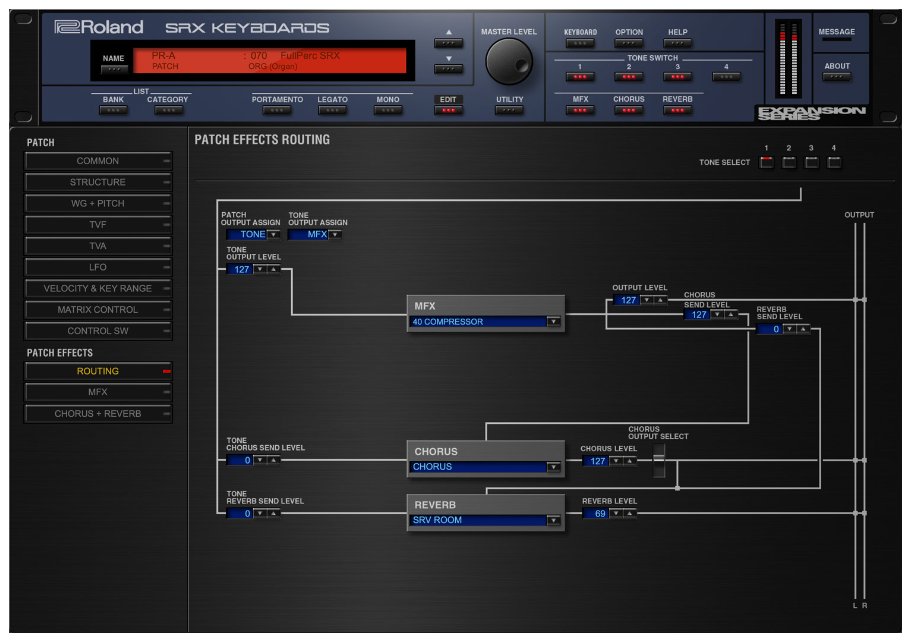This screenshot has height=643, width=911.
Task: Decrease MFX Reverb Send Level value
Action: [790, 329]
